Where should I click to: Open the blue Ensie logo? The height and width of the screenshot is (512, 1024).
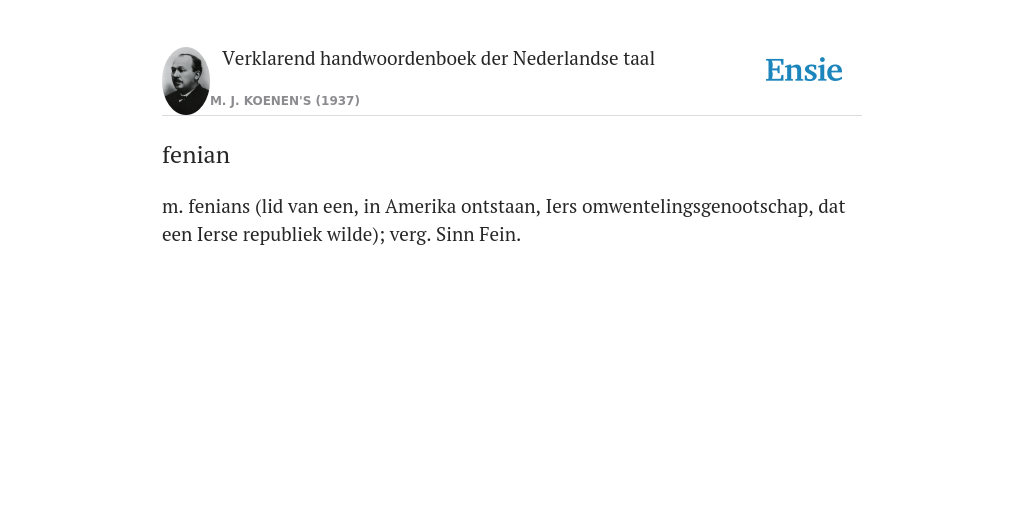pos(804,70)
